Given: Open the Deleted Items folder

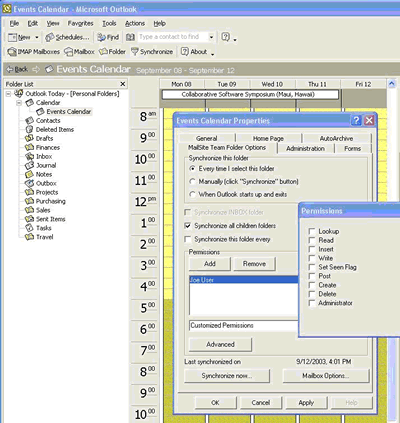Looking at the screenshot, I should pyautogui.click(x=50, y=130).
